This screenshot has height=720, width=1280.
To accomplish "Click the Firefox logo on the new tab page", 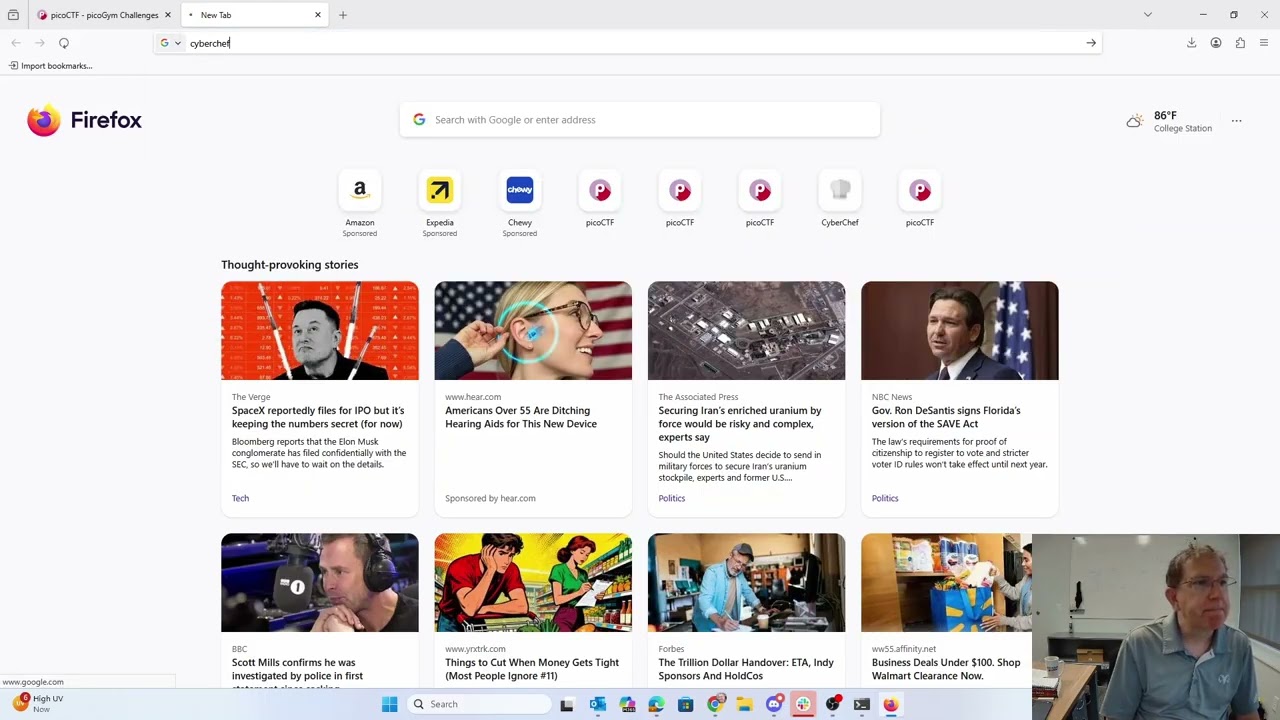I will pos(84,120).
